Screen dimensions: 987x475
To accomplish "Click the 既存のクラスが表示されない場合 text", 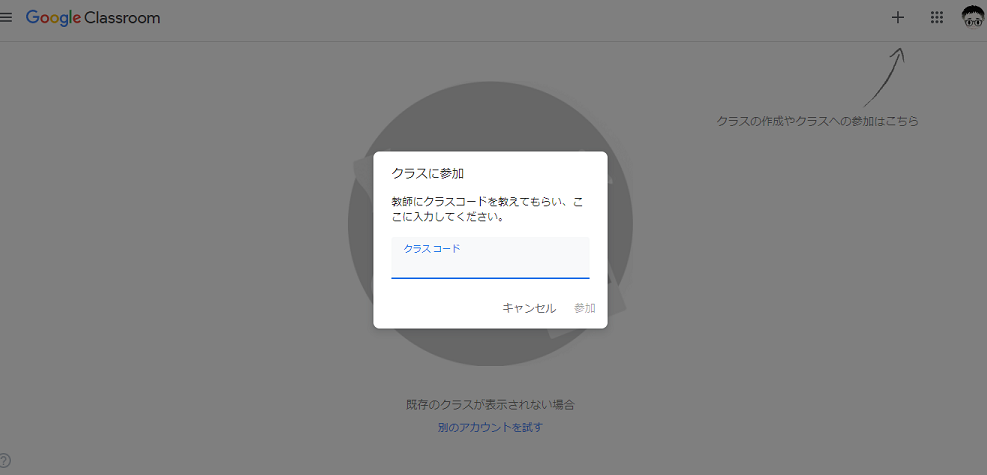I will pos(490,405).
